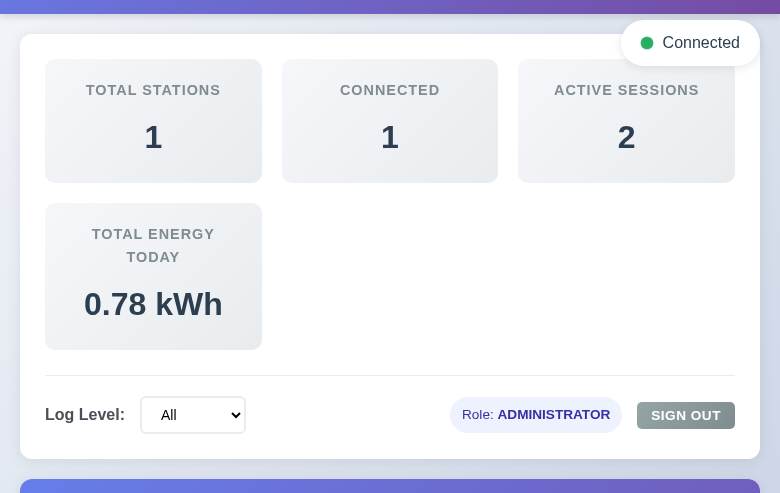Click the "Role:" prefix in role badge
This screenshot has width=780, height=493.
478,415
